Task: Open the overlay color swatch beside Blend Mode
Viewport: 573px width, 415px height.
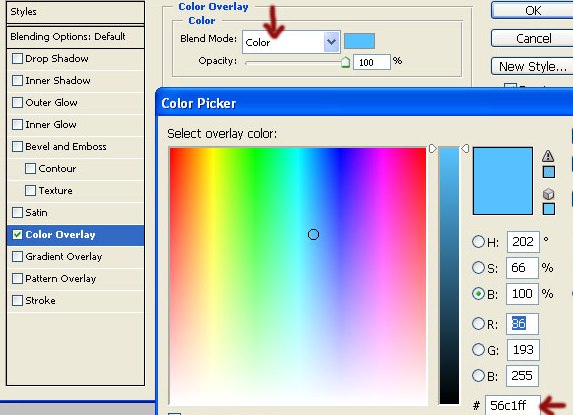Action: point(359,41)
